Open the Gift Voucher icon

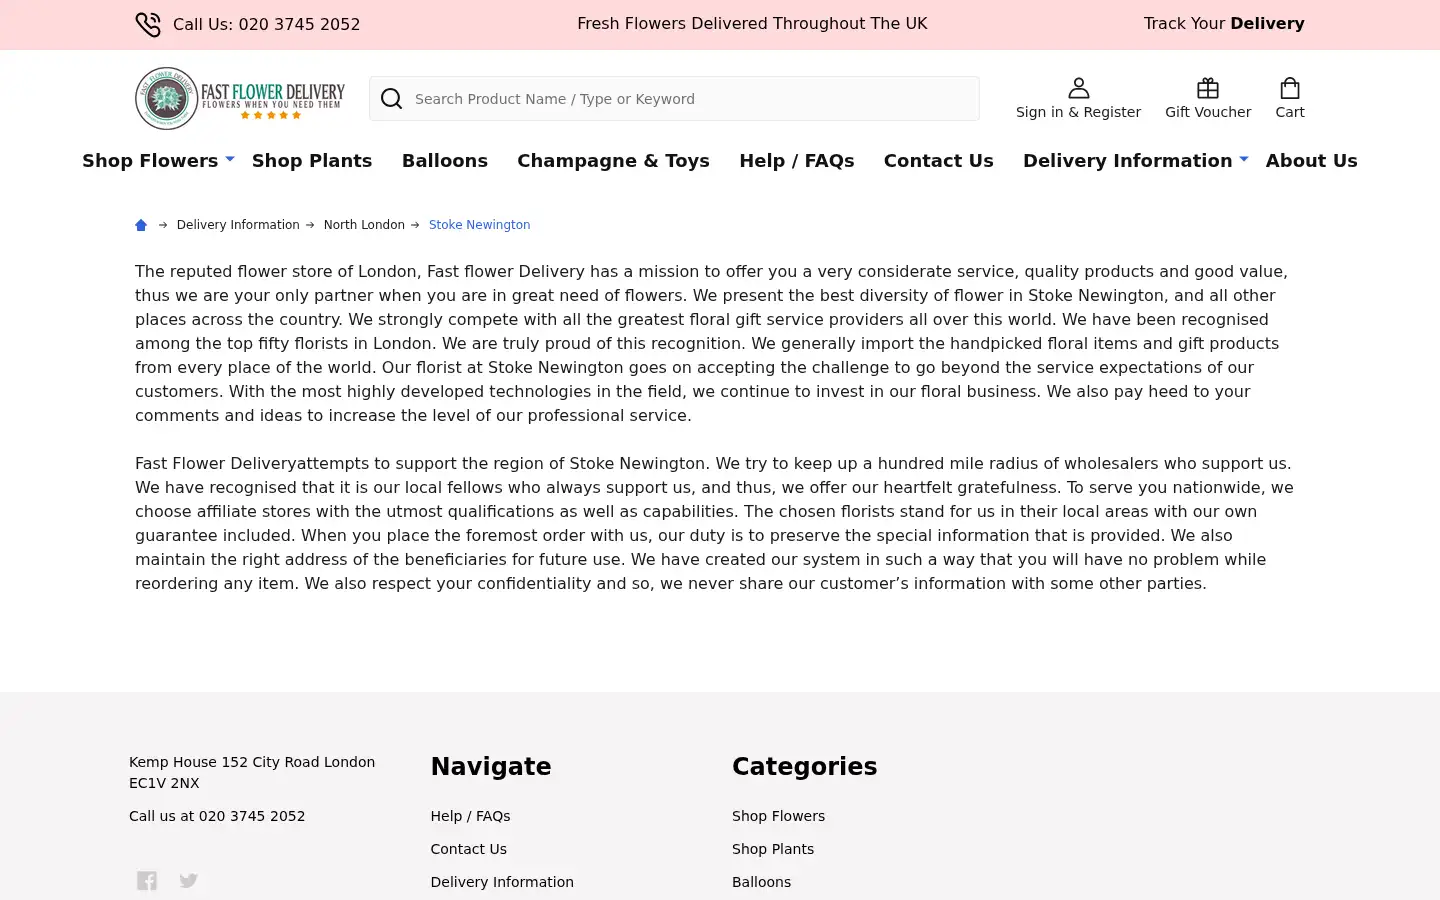click(1208, 88)
